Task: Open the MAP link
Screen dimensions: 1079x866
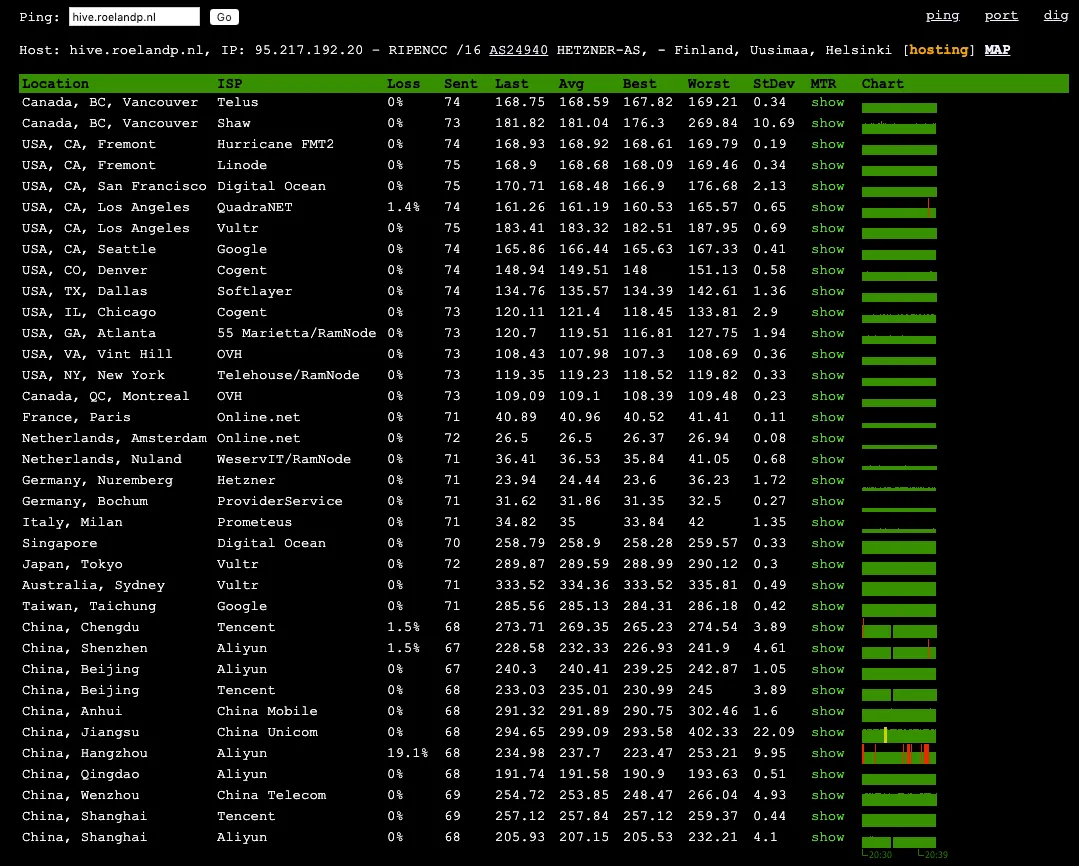Action: 997,50
